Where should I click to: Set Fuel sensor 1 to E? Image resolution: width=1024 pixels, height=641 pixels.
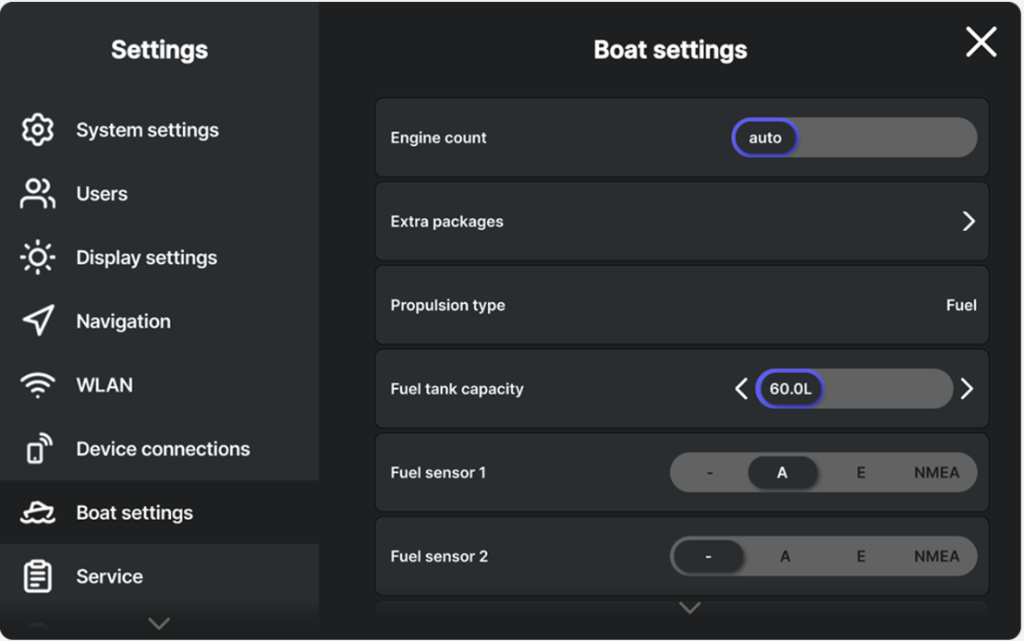point(861,473)
